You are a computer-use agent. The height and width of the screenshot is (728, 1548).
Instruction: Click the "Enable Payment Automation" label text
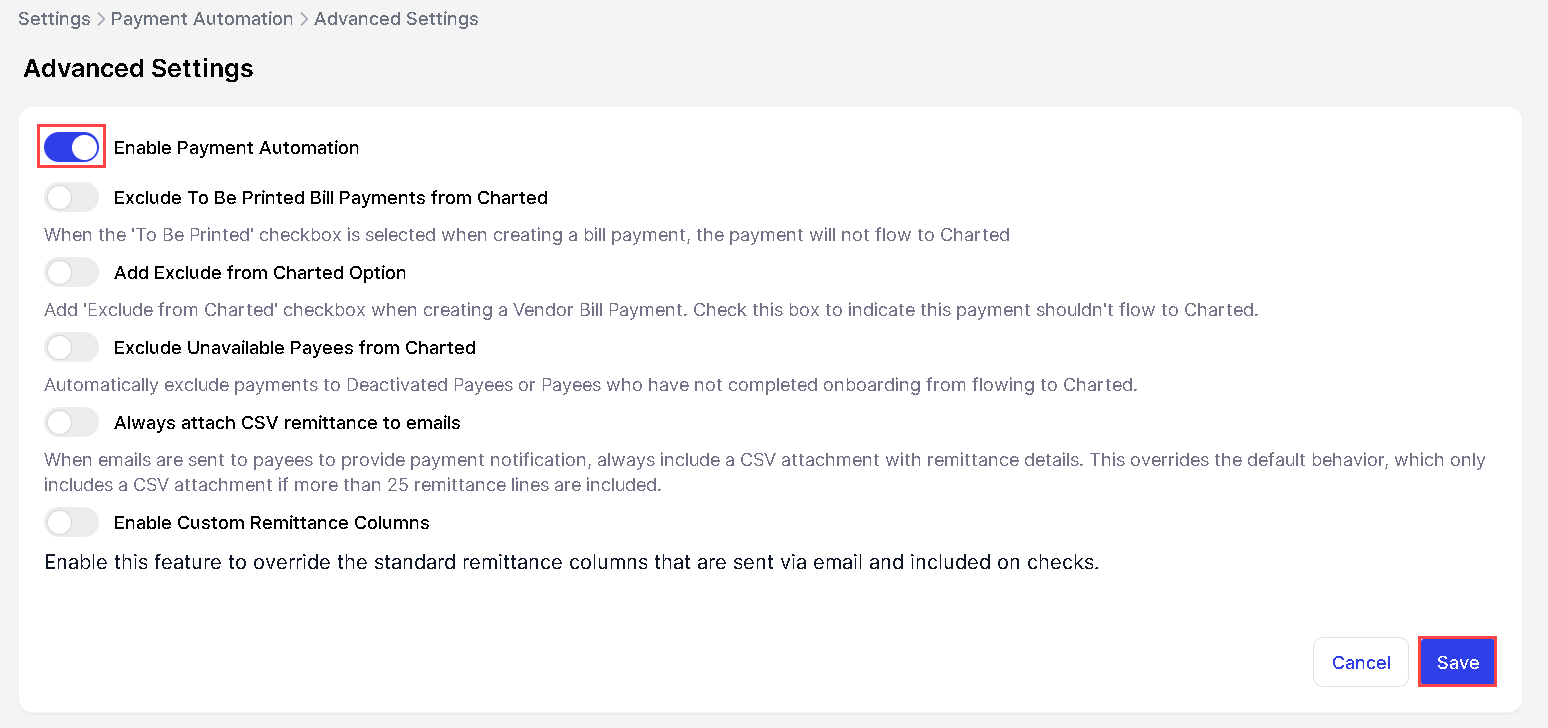click(236, 148)
